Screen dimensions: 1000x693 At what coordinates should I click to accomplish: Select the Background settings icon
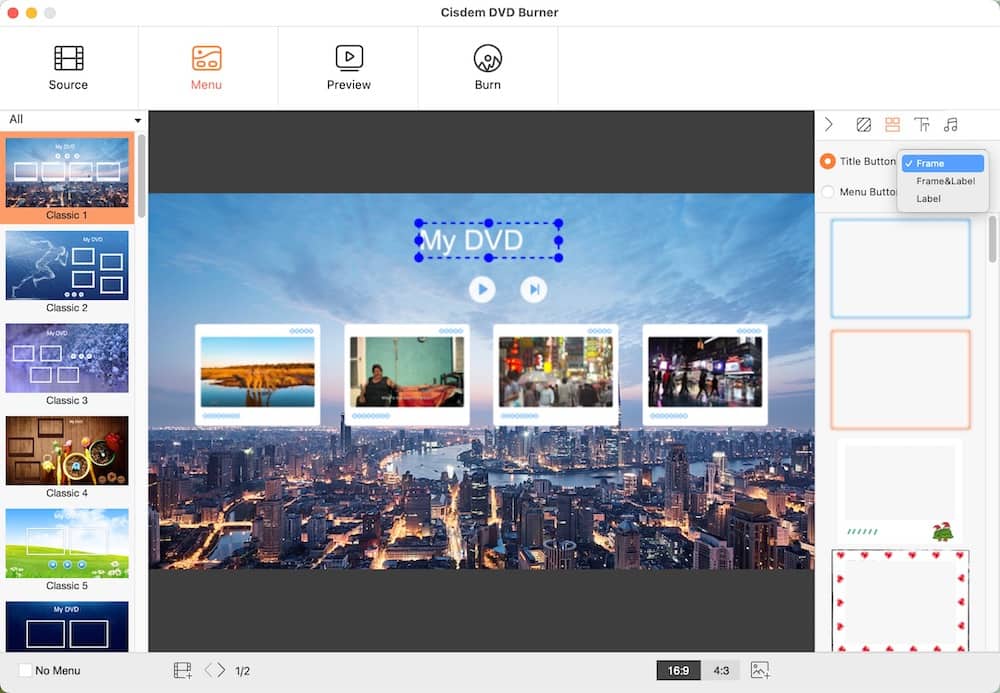[864, 124]
